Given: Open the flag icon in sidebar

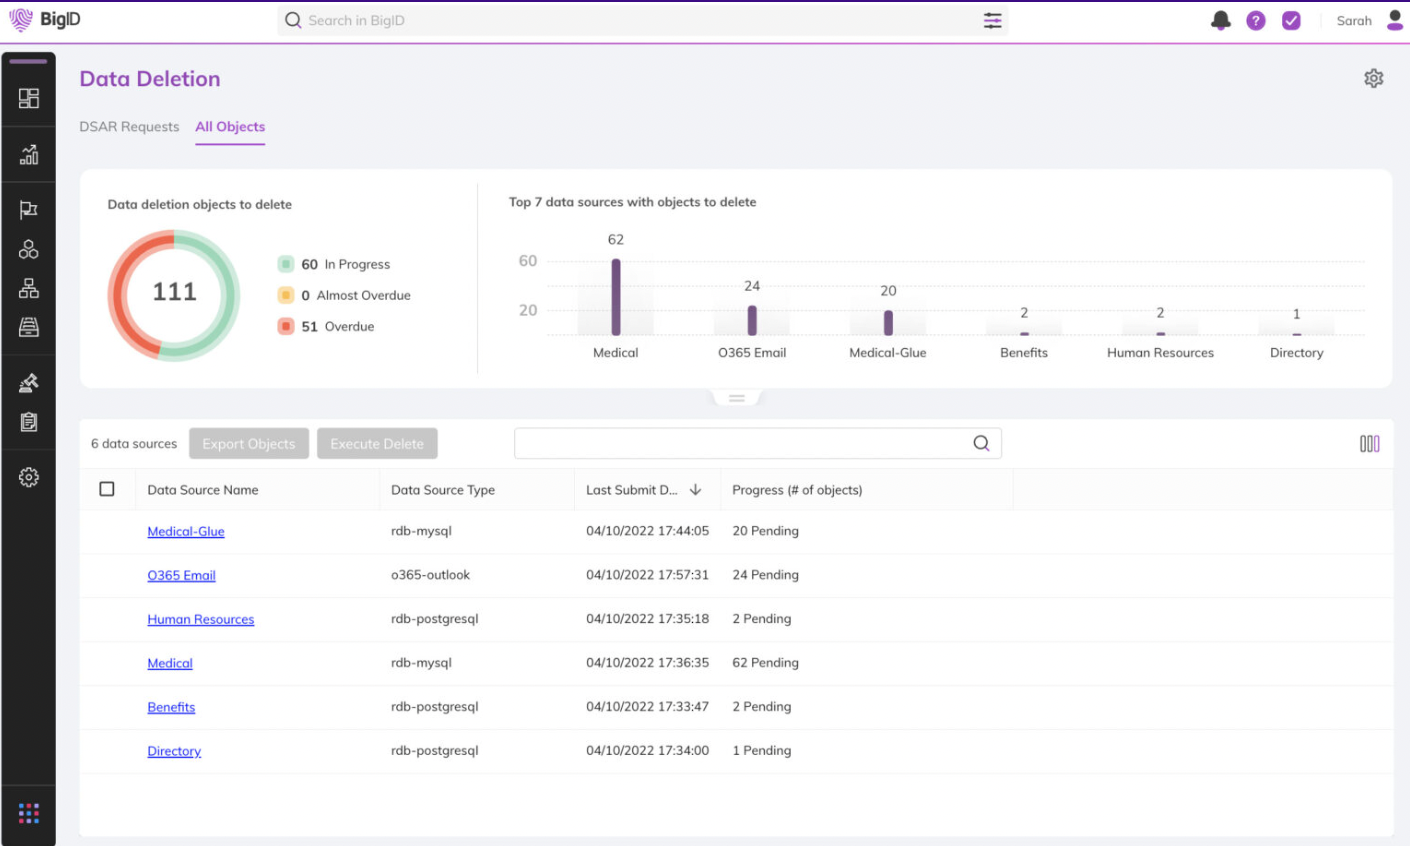Looking at the screenshot, I should (29, 210).
